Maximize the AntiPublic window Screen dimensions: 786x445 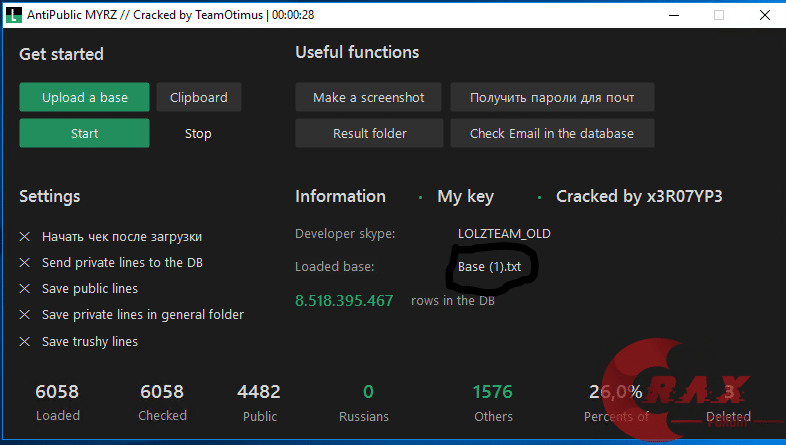719,15
